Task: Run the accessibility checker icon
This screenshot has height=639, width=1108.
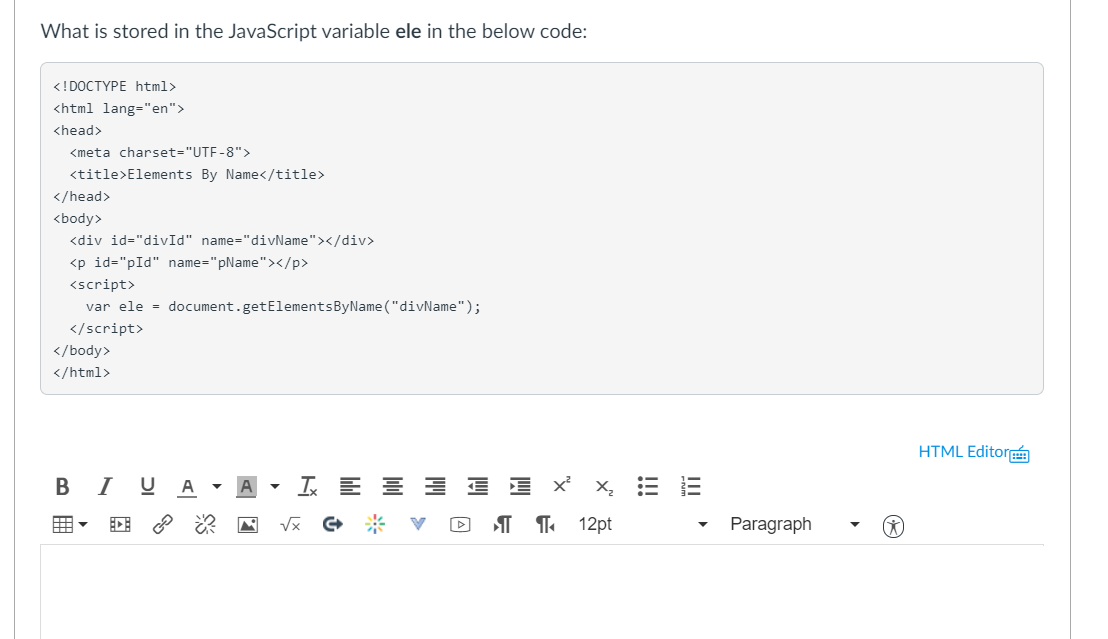Action: (x=893, y=525)
